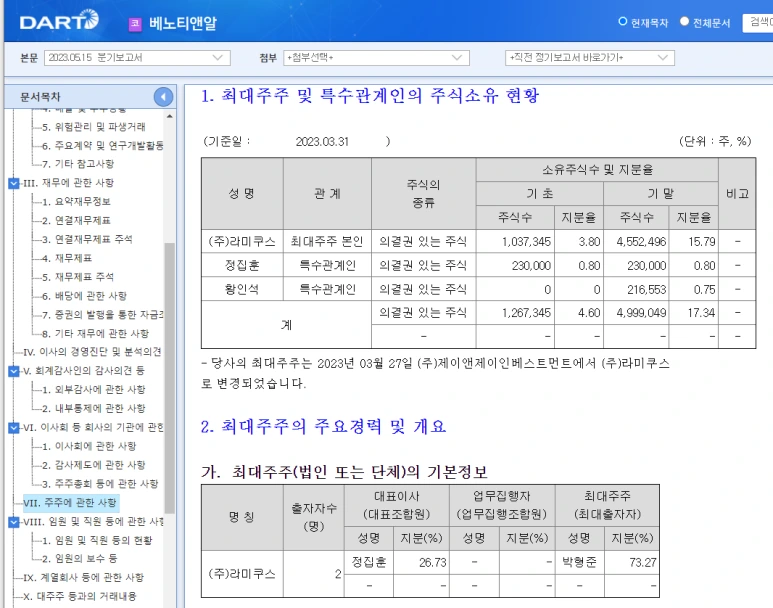
Task: Click the total 17.34 ownership value
Action: 702,313
